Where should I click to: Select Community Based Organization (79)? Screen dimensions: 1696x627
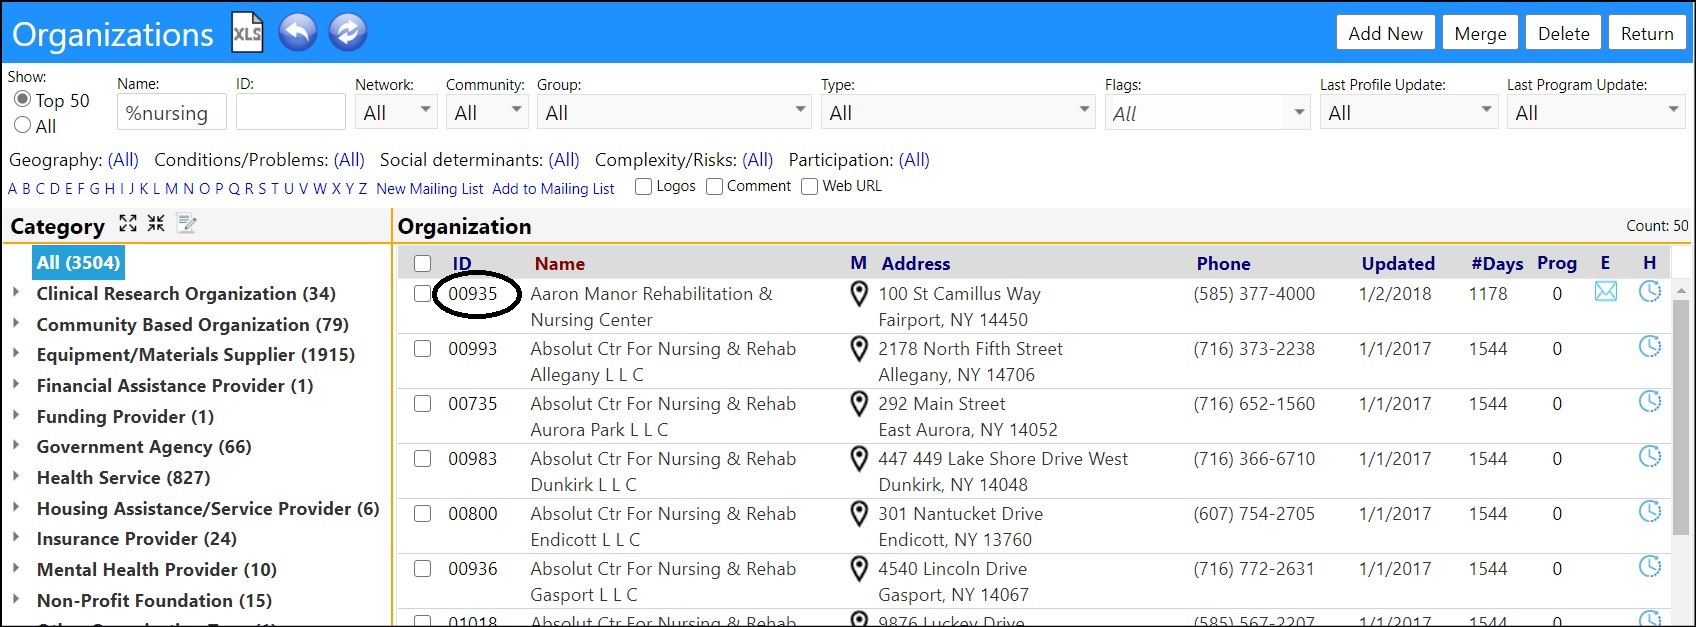(193, 325)
